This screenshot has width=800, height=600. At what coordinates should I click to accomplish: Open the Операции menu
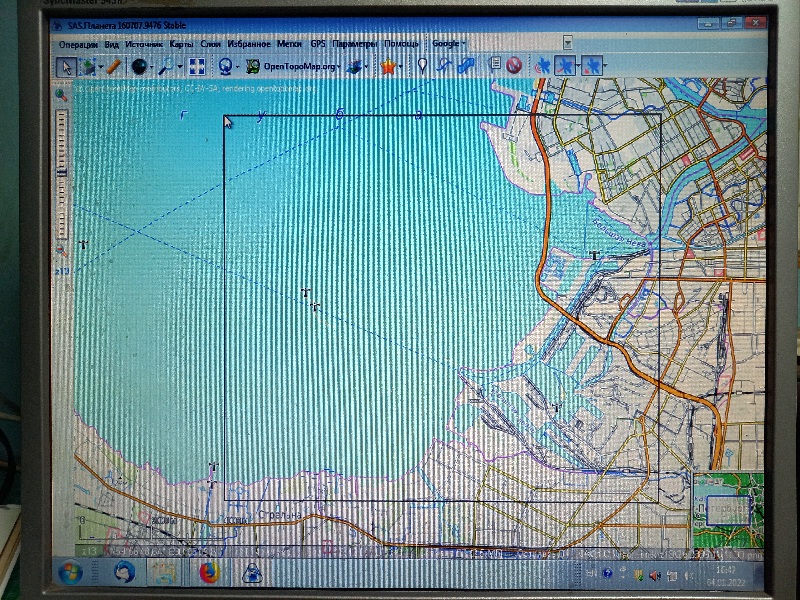click(x=78, y=44)
